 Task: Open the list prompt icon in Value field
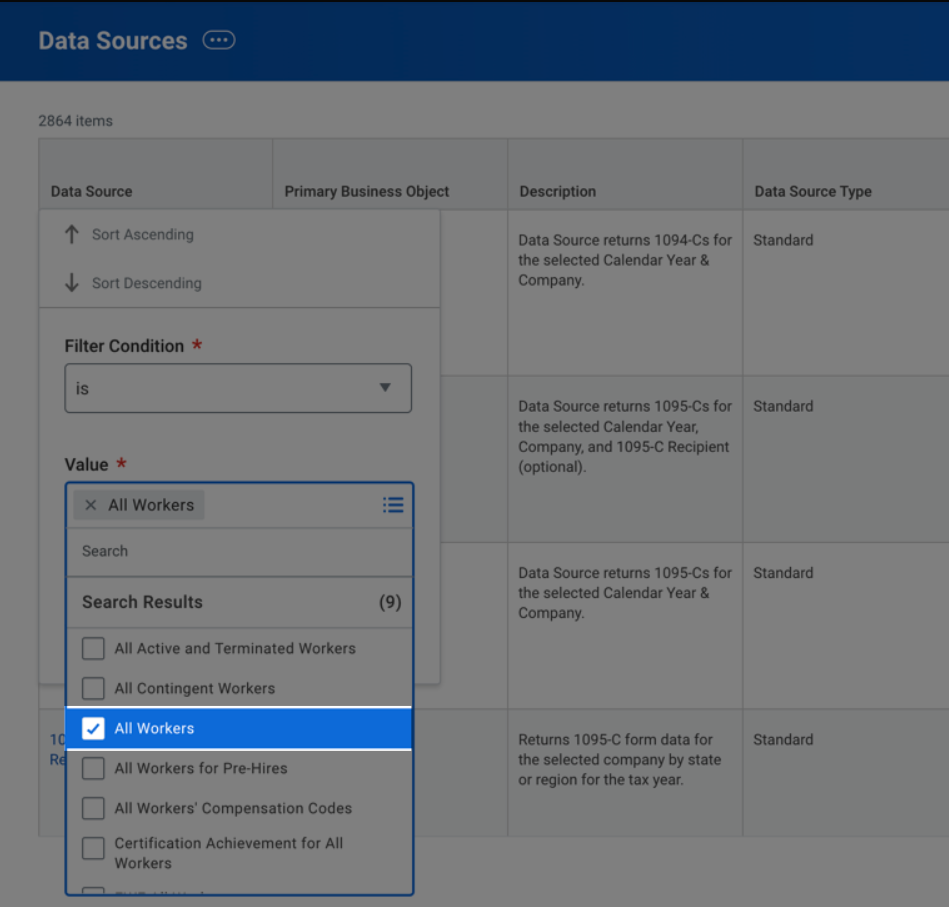[393, 505]
